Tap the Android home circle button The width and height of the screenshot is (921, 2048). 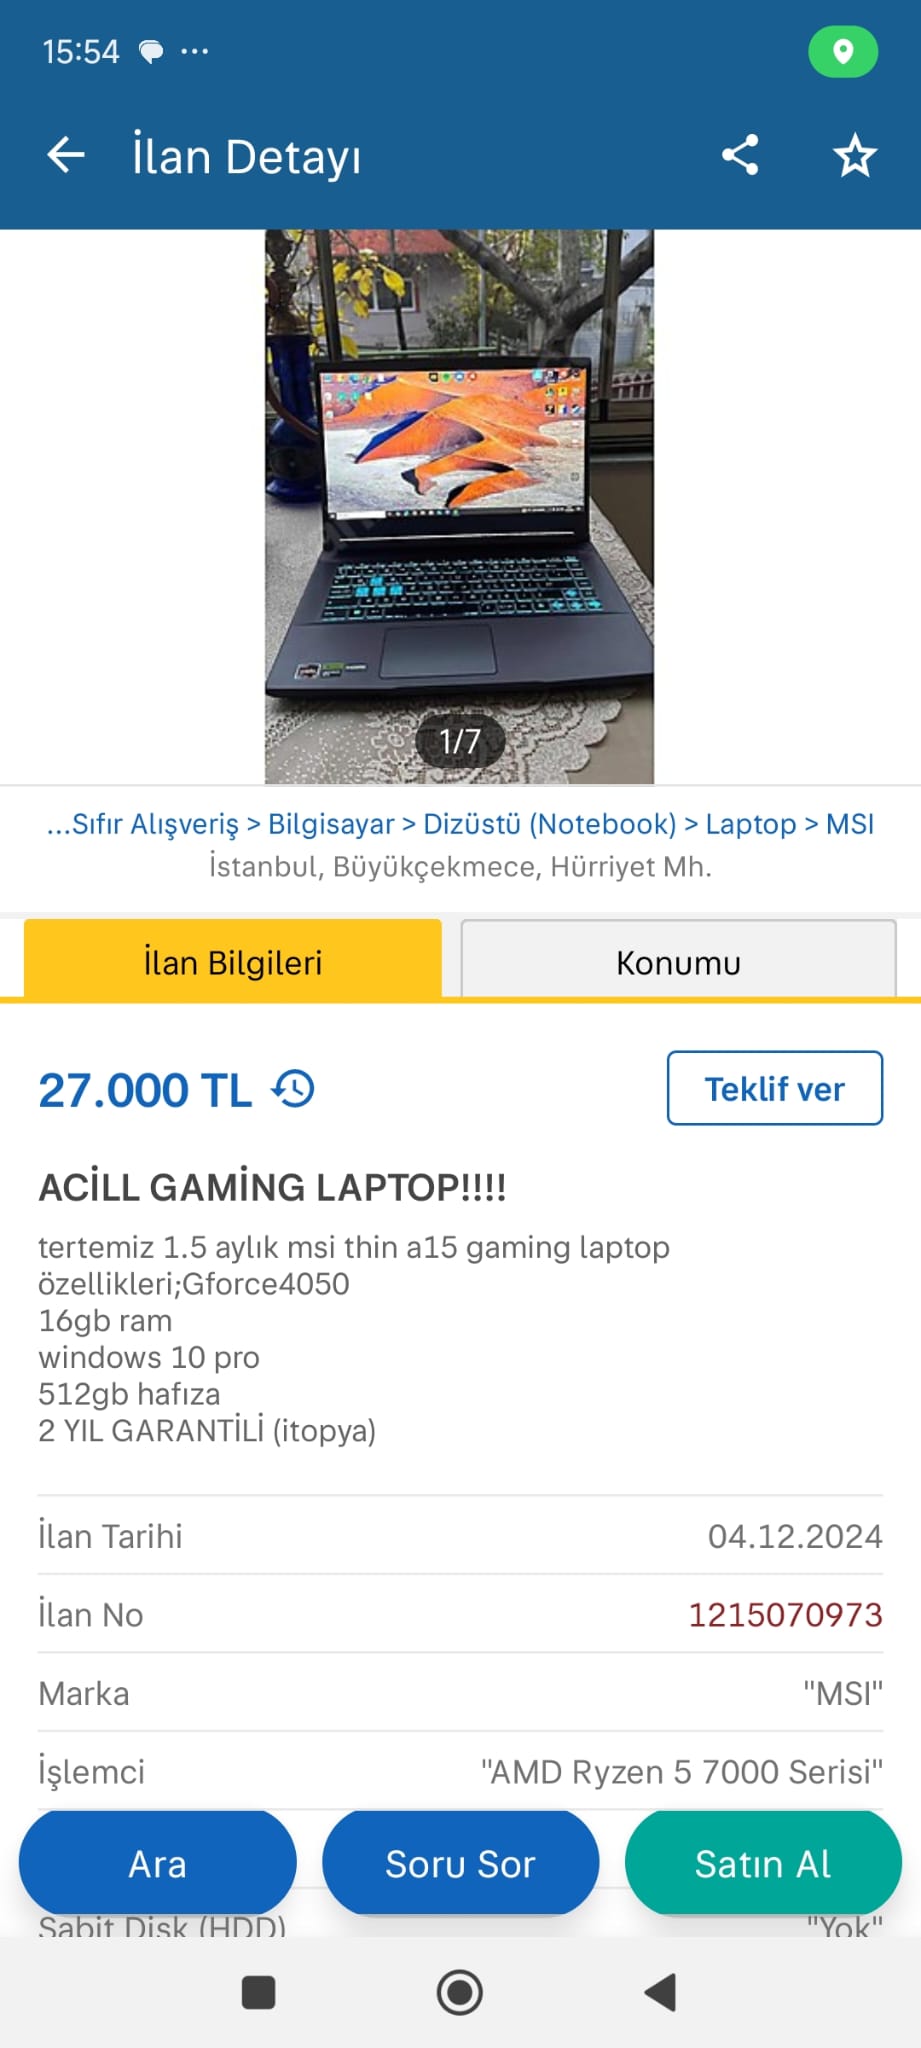(x=460, y=1992)
